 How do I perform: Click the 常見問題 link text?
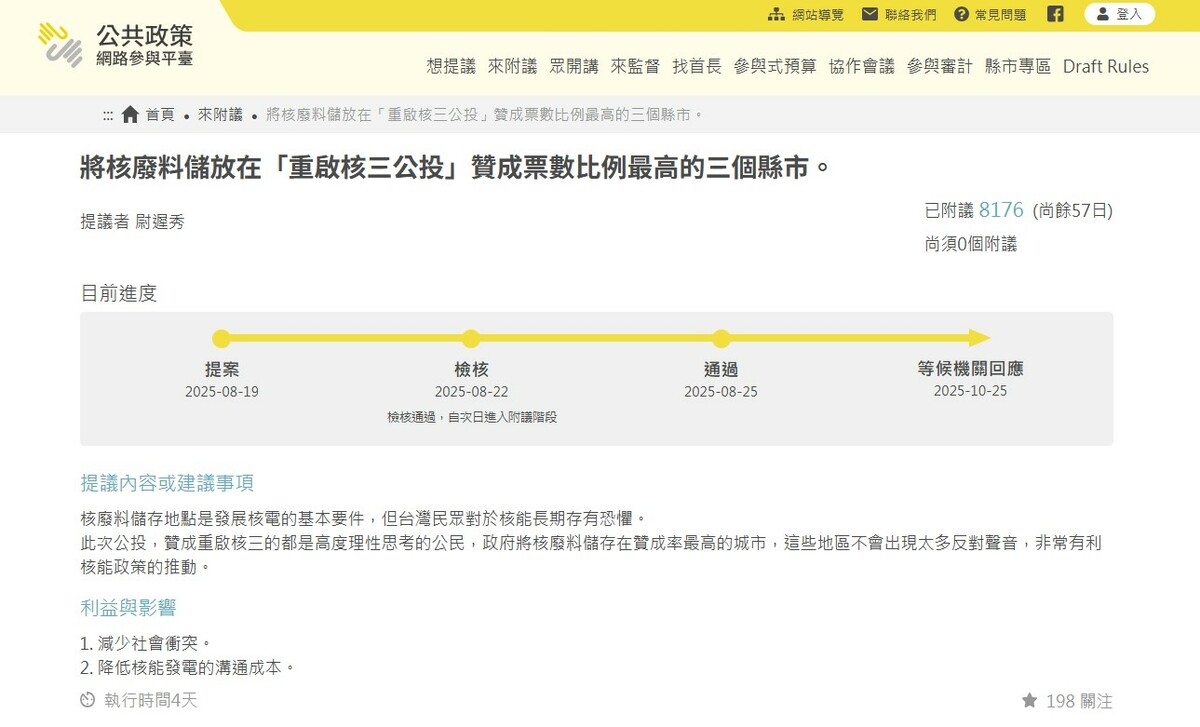tap(1002, 15)
